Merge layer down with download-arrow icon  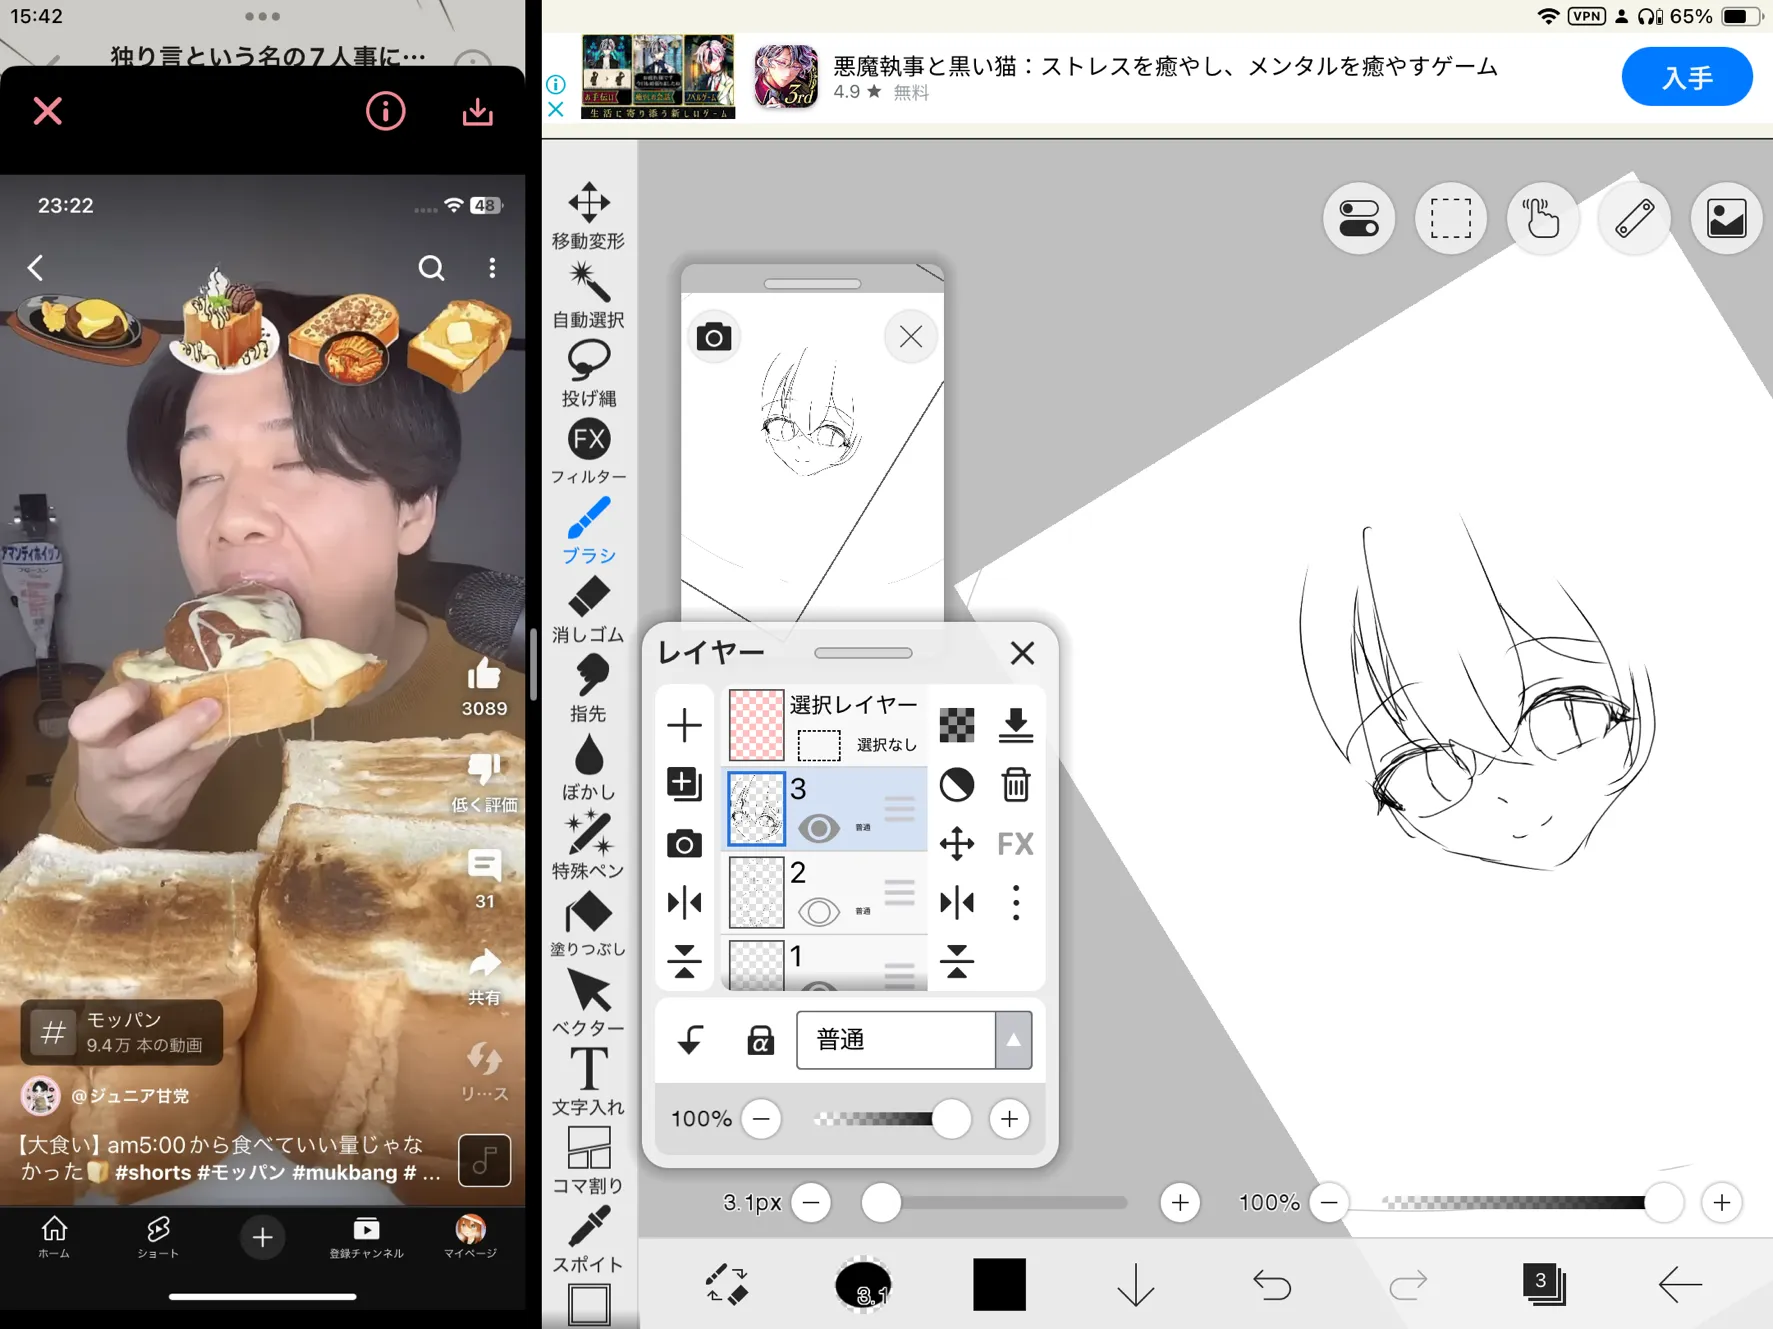point(1016,725)
